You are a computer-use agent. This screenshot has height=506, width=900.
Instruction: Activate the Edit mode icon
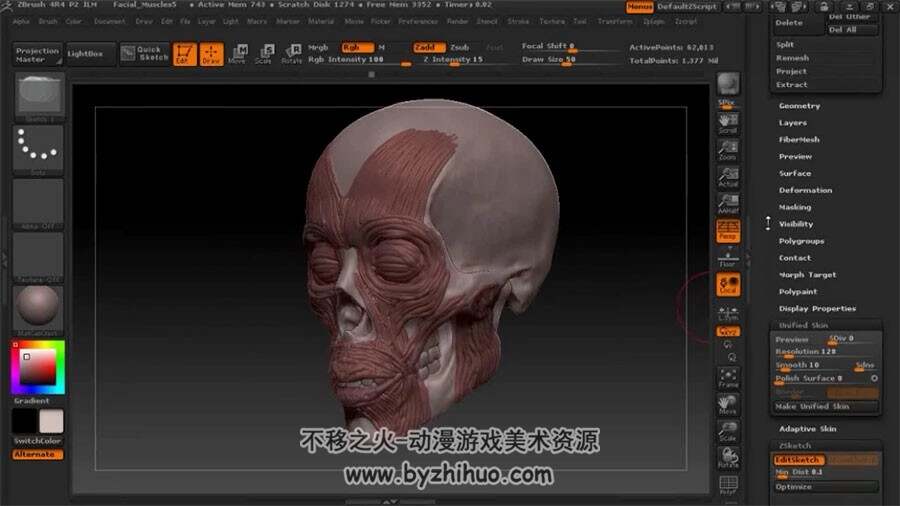(185, 54)
